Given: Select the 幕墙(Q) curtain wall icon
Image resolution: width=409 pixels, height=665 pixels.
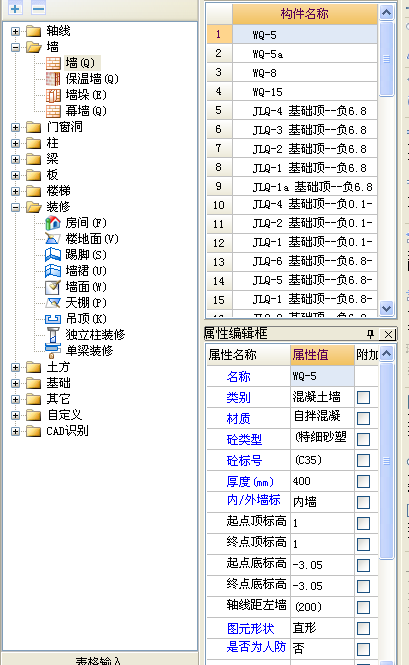Looking at the screenshot, I should click(53, 111).
